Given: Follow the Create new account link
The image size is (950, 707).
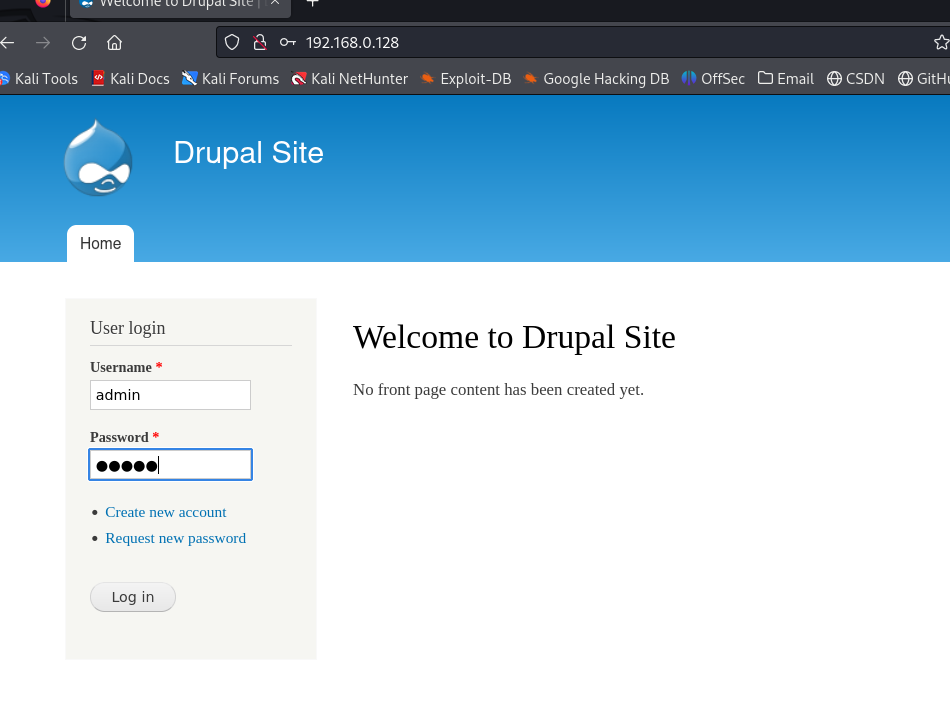Looking at the screenshot, I should [165, 513].
